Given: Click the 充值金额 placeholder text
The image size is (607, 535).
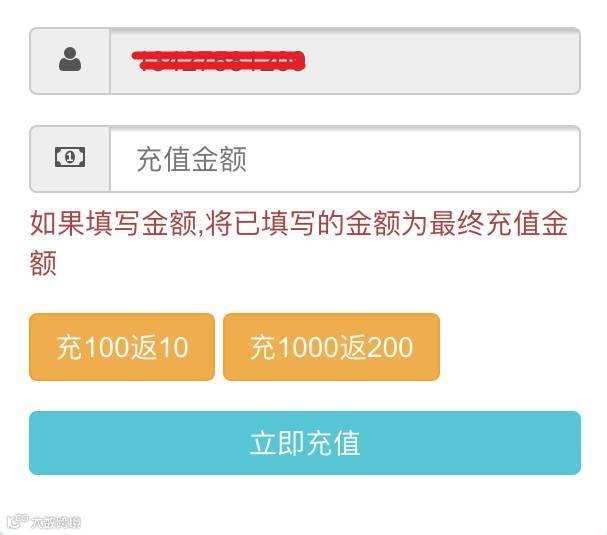Looking at the screenshot, I should (192, 159).
